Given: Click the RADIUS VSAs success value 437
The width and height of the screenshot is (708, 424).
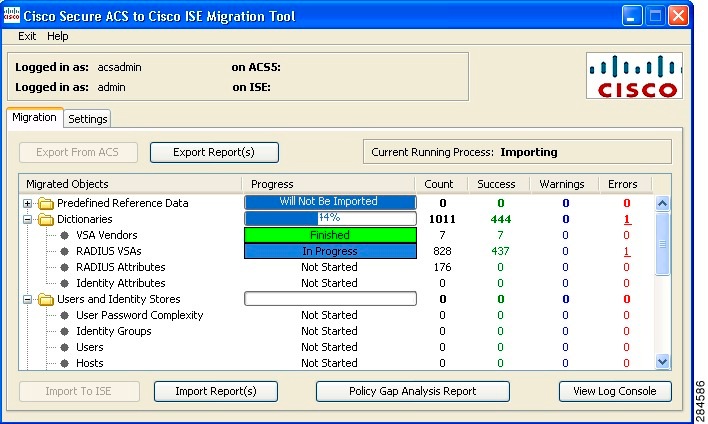Looking at the screenshot, I should click(x=500, y=251).
